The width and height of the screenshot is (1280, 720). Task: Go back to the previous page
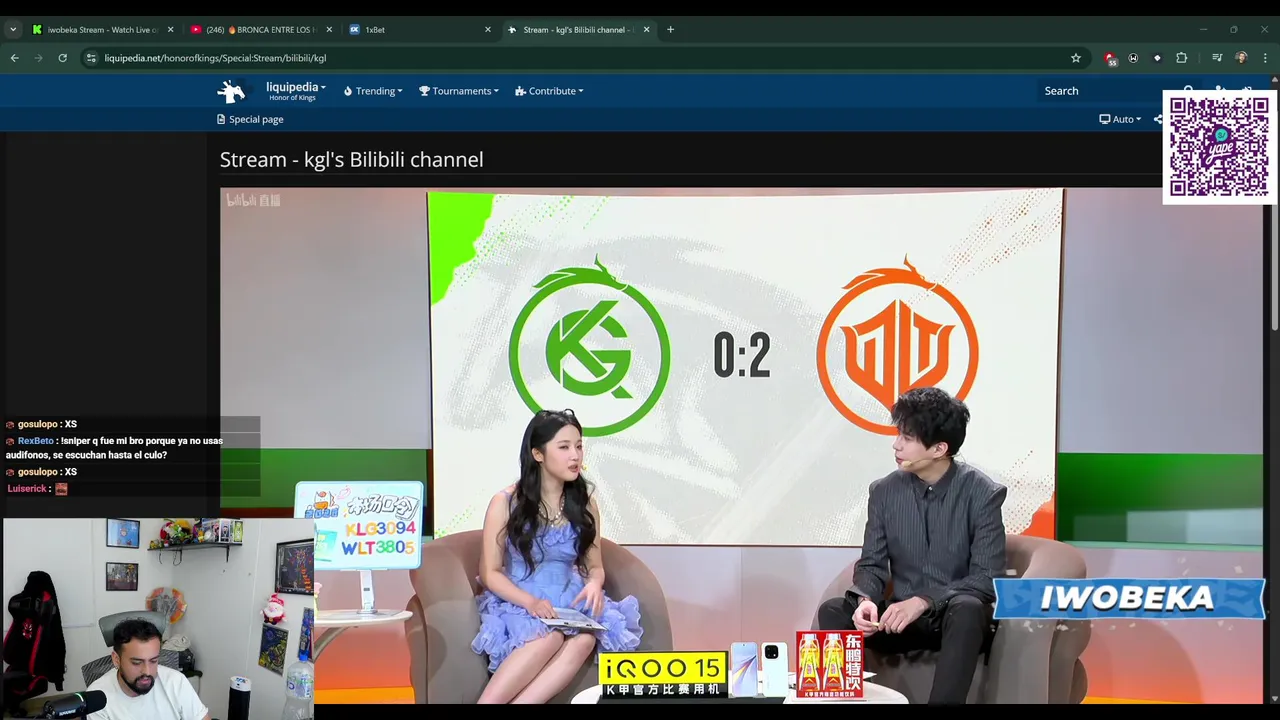15,58
